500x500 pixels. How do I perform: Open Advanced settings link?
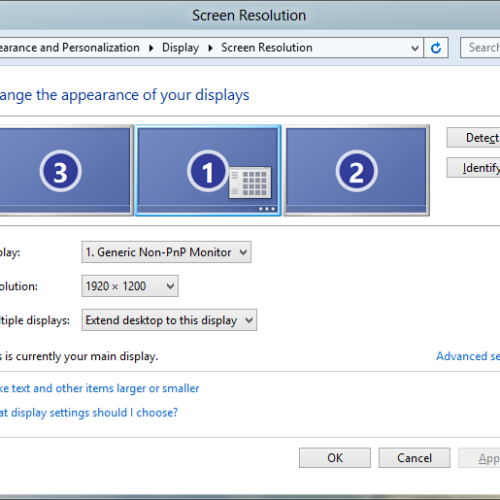pyautogui.click(x=468, y=356)
